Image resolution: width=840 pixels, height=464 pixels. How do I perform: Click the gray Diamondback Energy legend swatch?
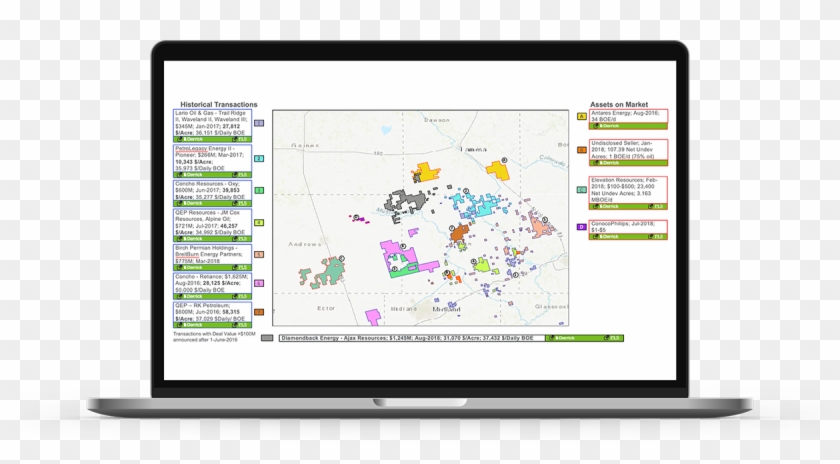266,338
